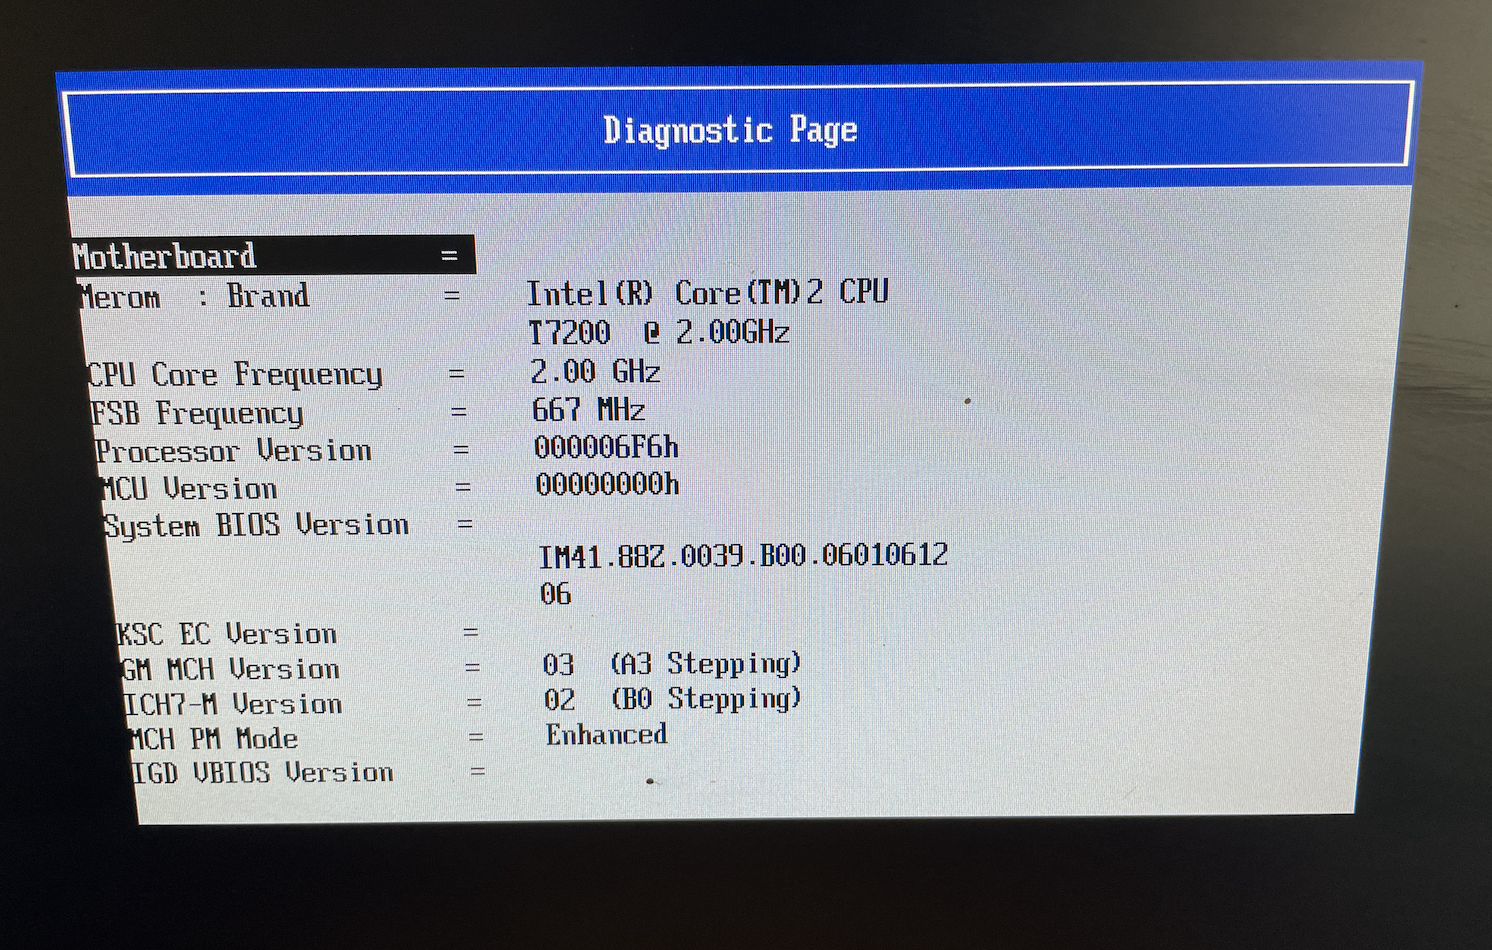Click the T7200 @ 2.00GHz text
Screen dimensions: 1492x950
click(x=659, y=332)
